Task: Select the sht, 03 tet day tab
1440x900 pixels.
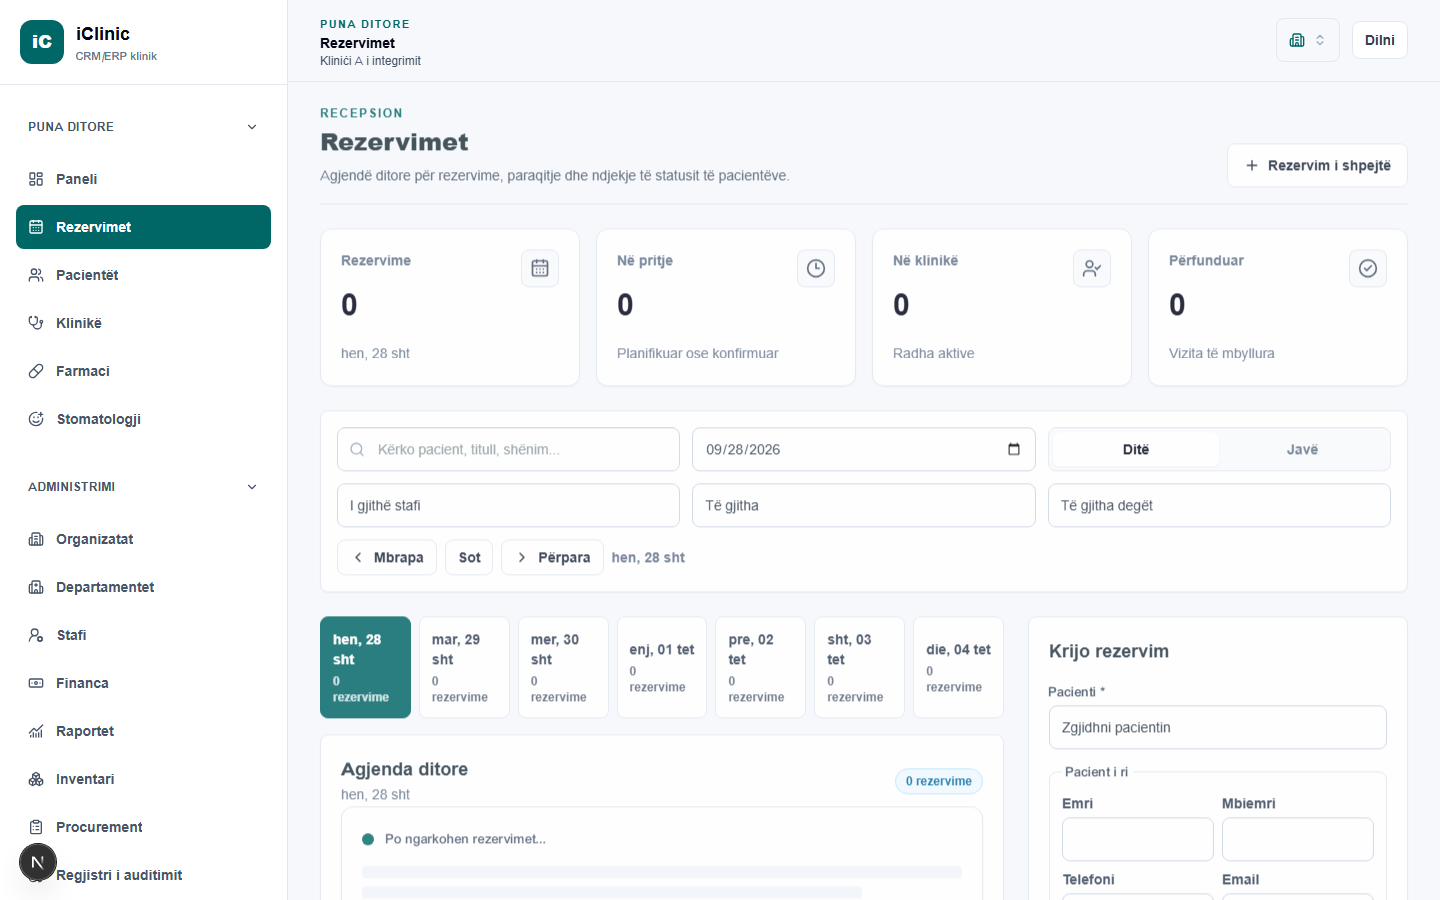Action: click(860, 667)
